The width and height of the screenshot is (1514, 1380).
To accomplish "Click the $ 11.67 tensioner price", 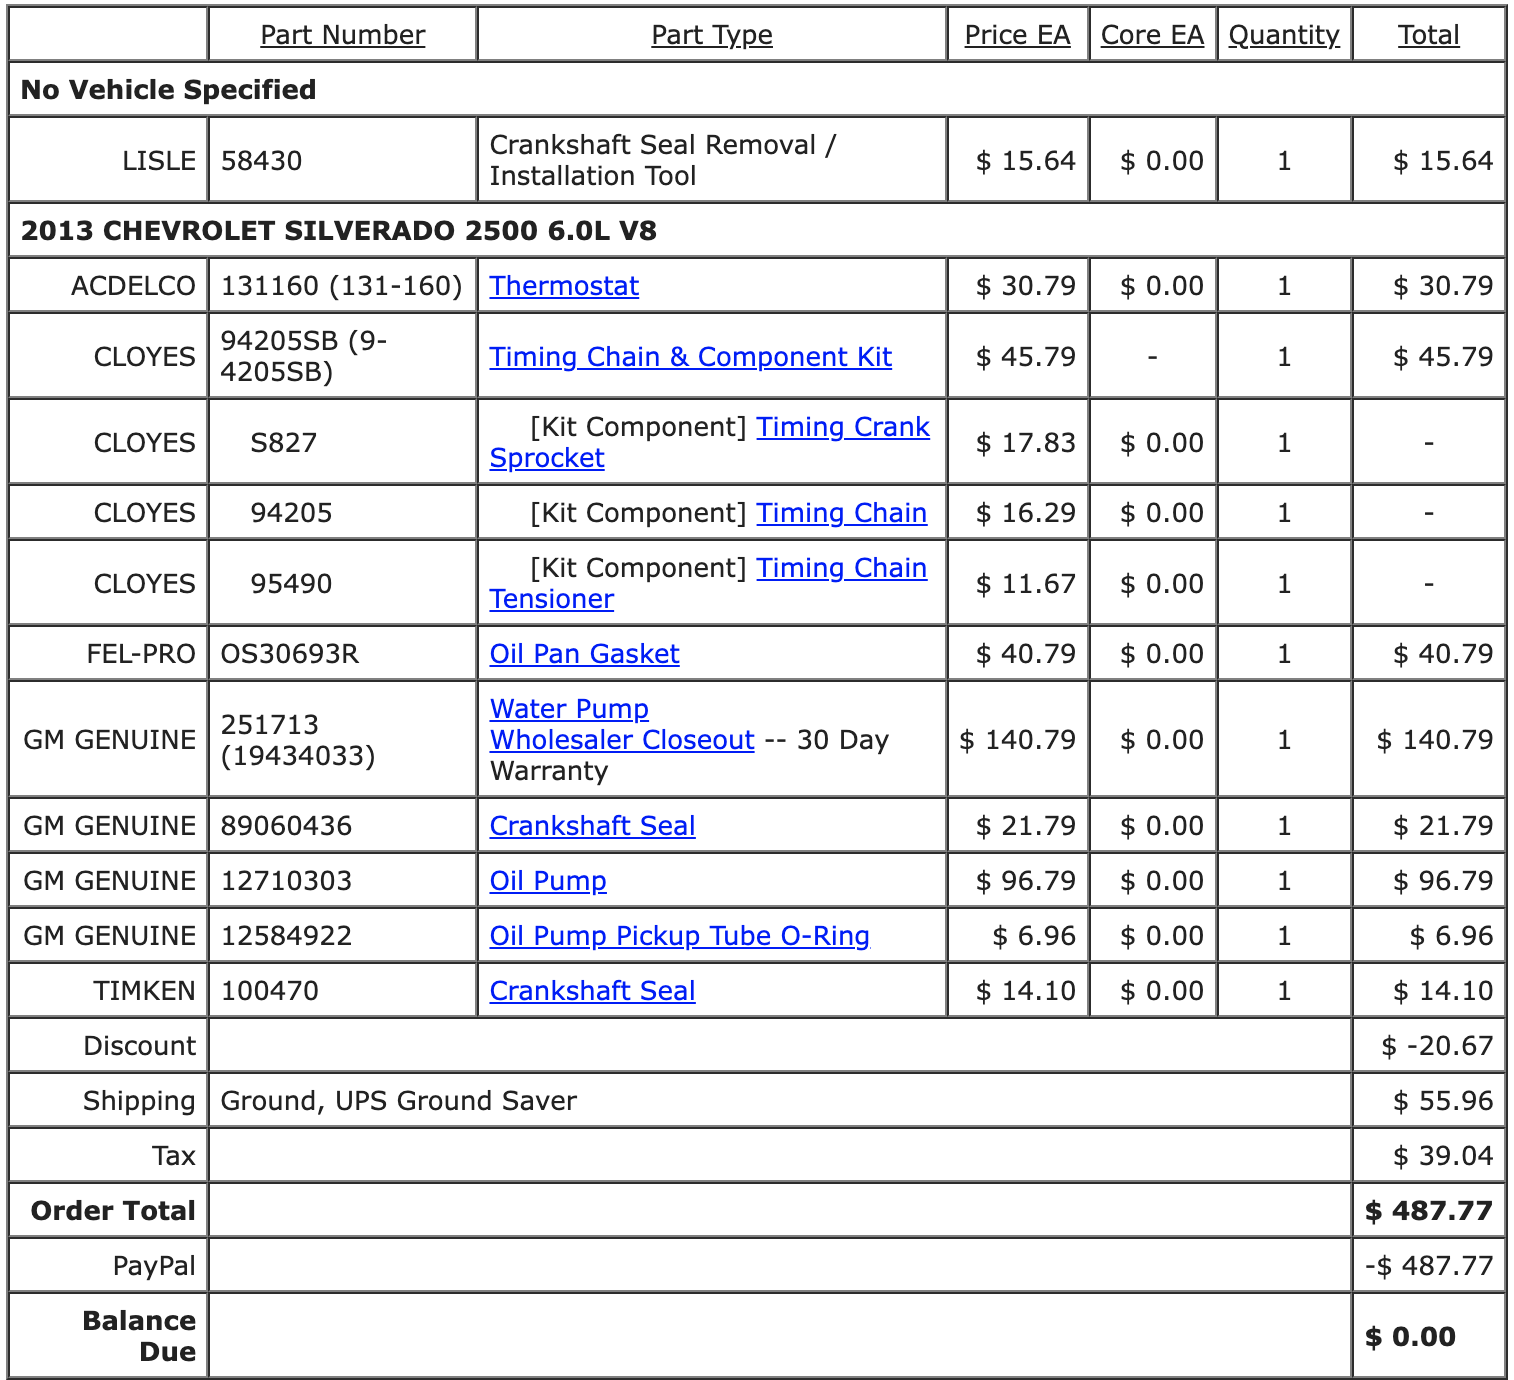I will click(x=1026, y=584).
